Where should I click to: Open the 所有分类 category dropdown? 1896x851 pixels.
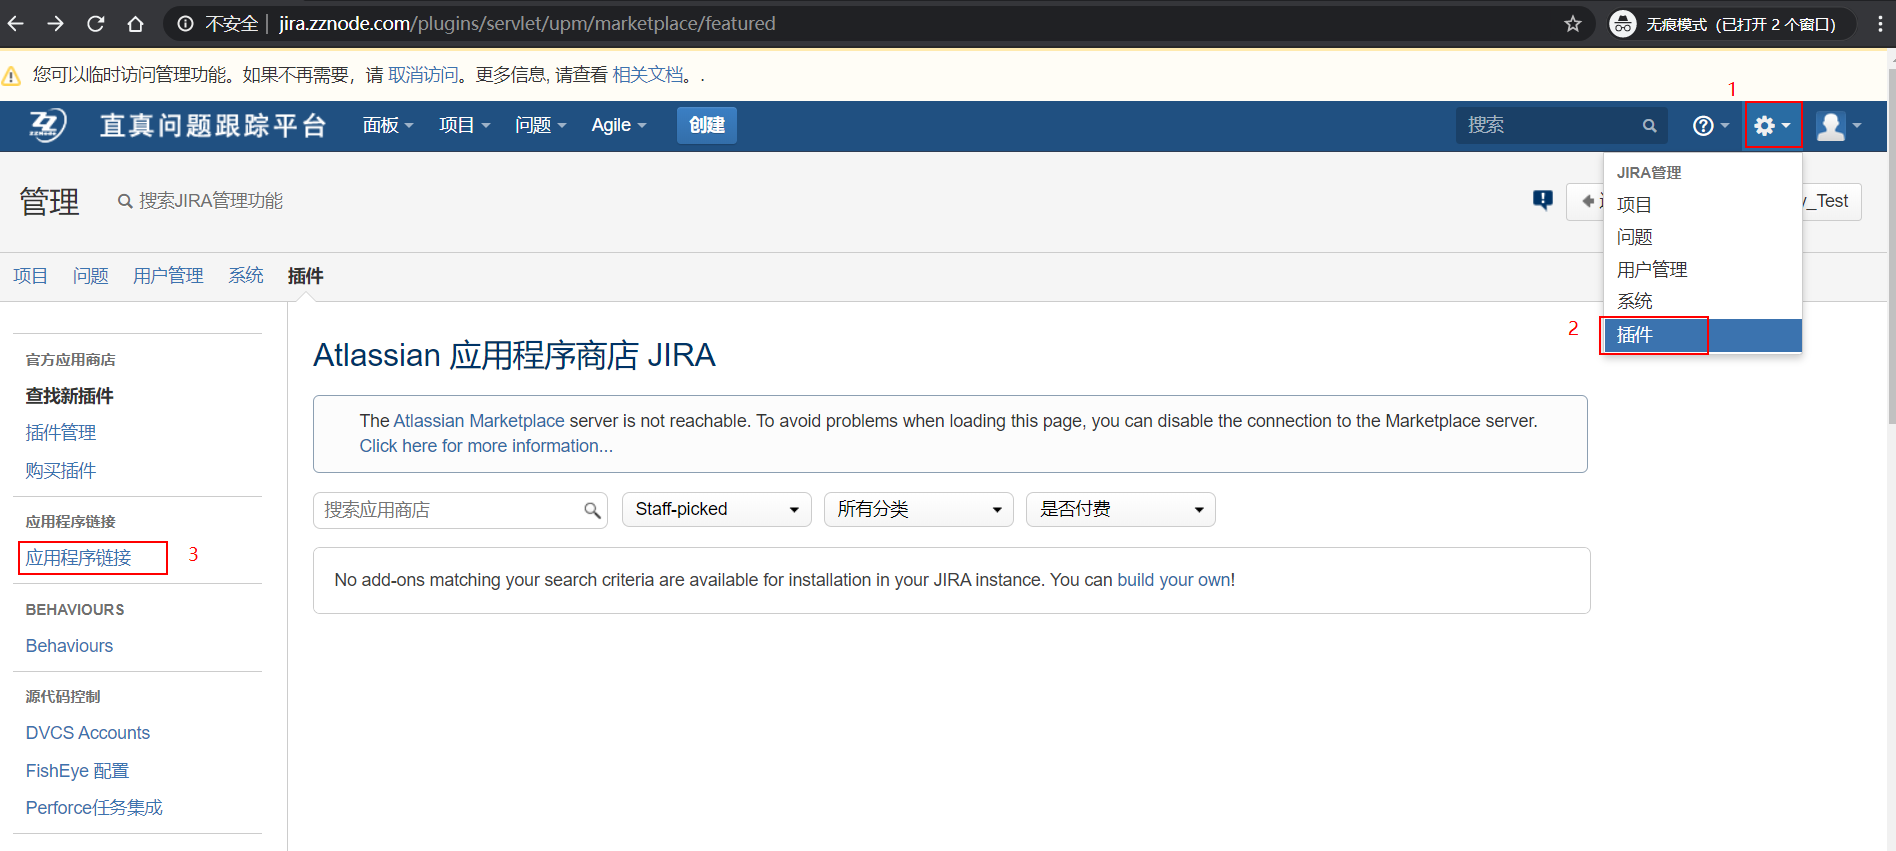click(x=919, y=509)
